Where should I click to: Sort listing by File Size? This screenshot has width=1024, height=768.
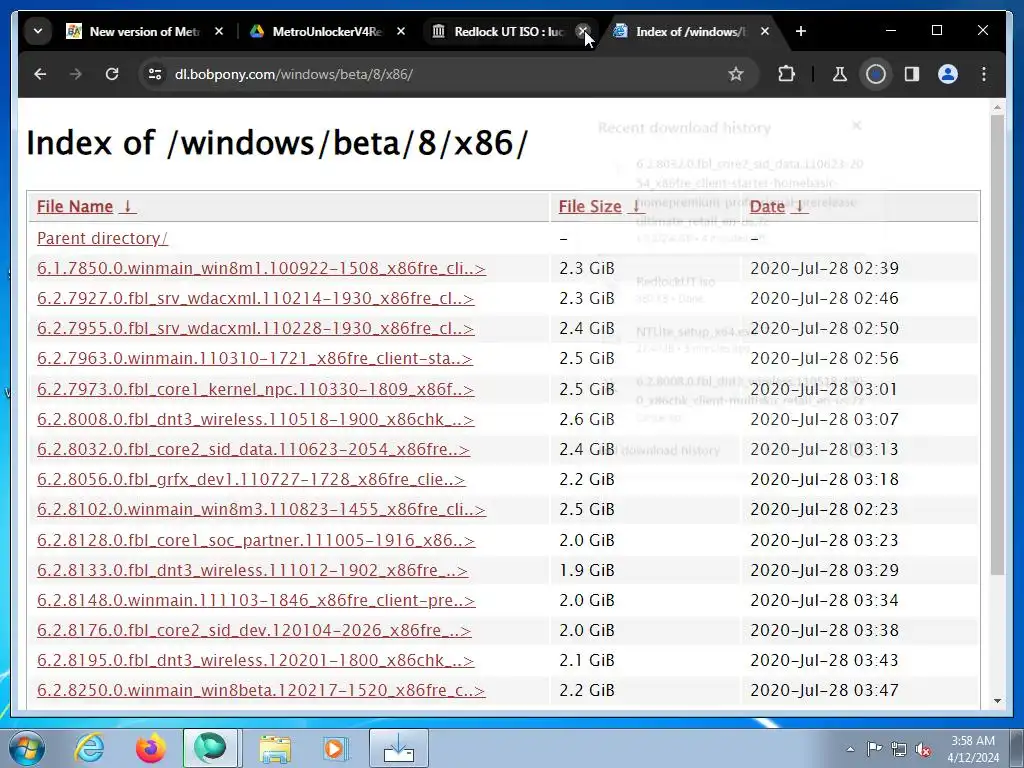(x=590, y=206)
